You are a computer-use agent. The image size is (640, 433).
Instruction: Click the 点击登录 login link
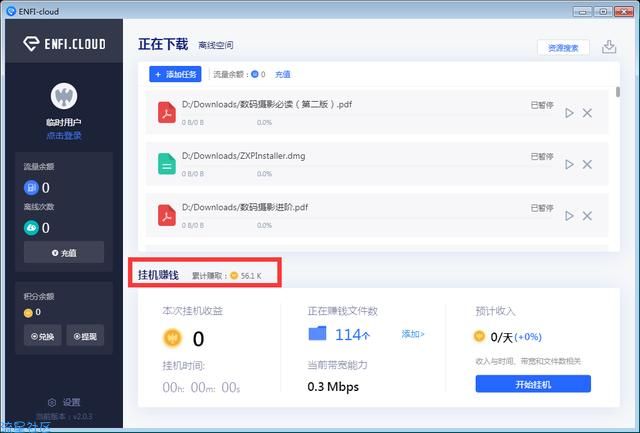(64, 135)
